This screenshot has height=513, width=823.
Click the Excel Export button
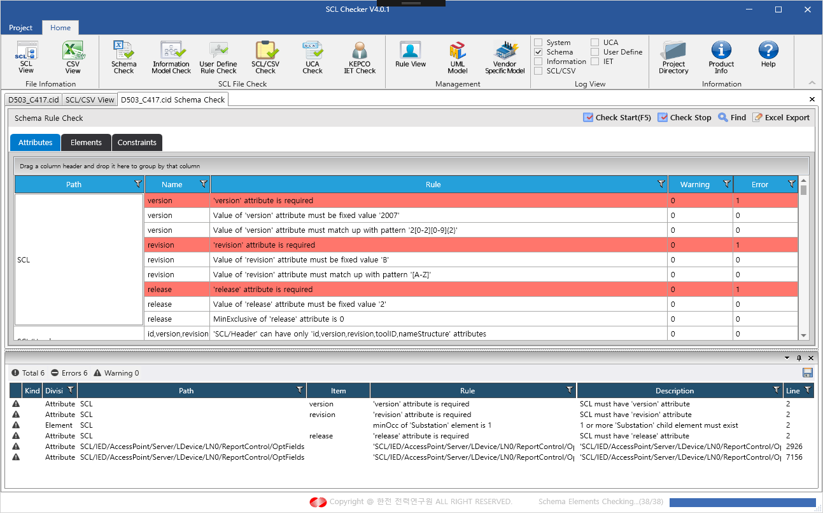[781, 118]
